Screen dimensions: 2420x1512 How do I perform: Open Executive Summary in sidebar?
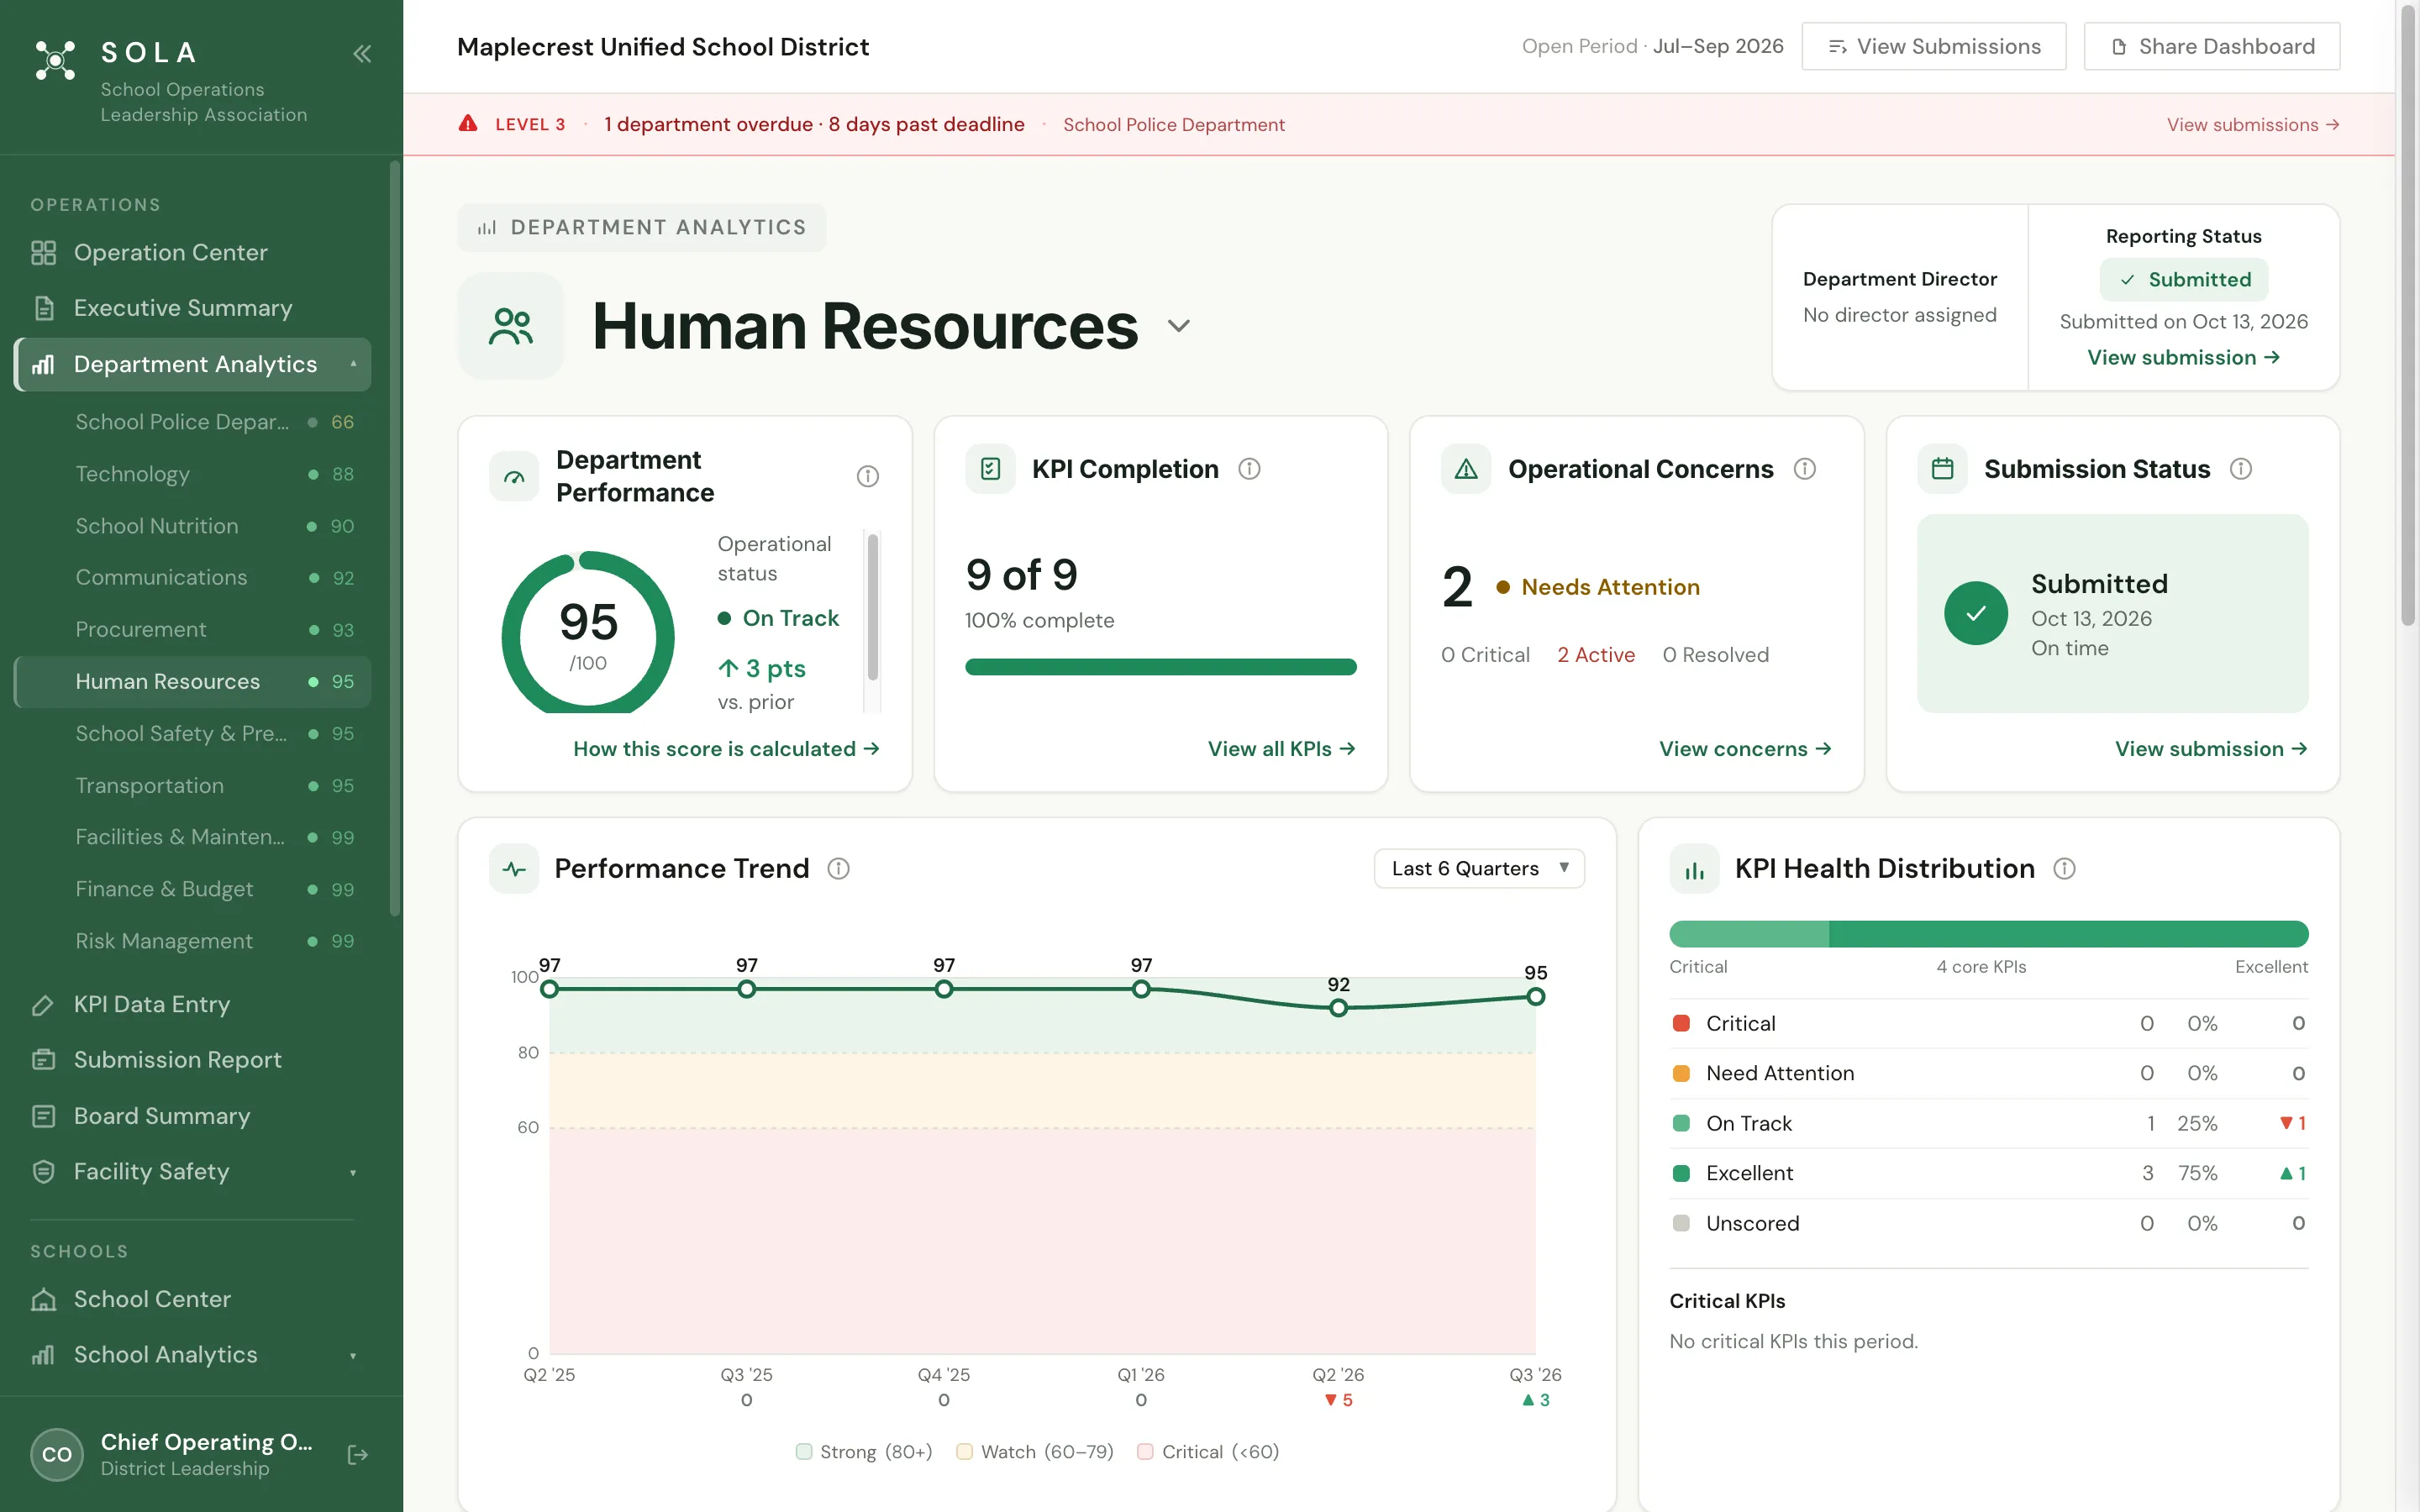[x=192, y=308]
